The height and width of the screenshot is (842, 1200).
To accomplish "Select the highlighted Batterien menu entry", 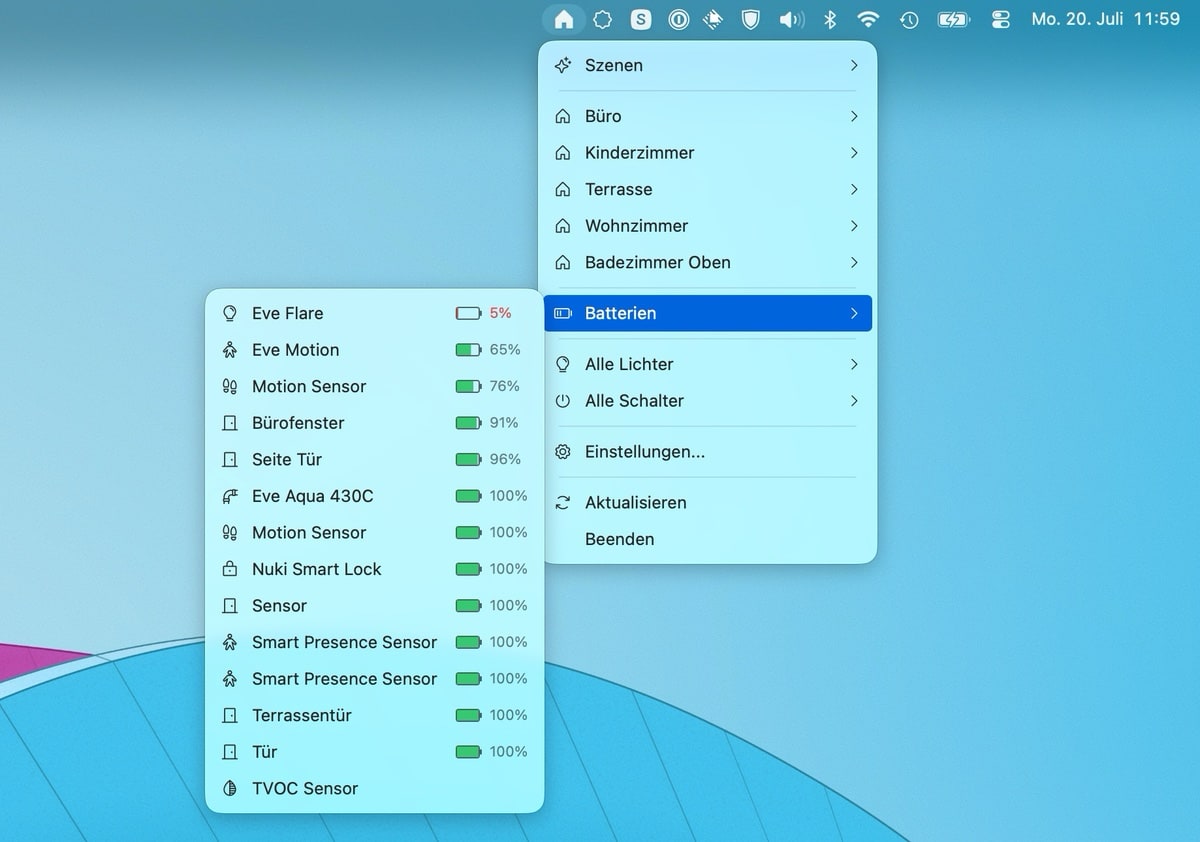I will pyautogui.click(x=708, y=313).
